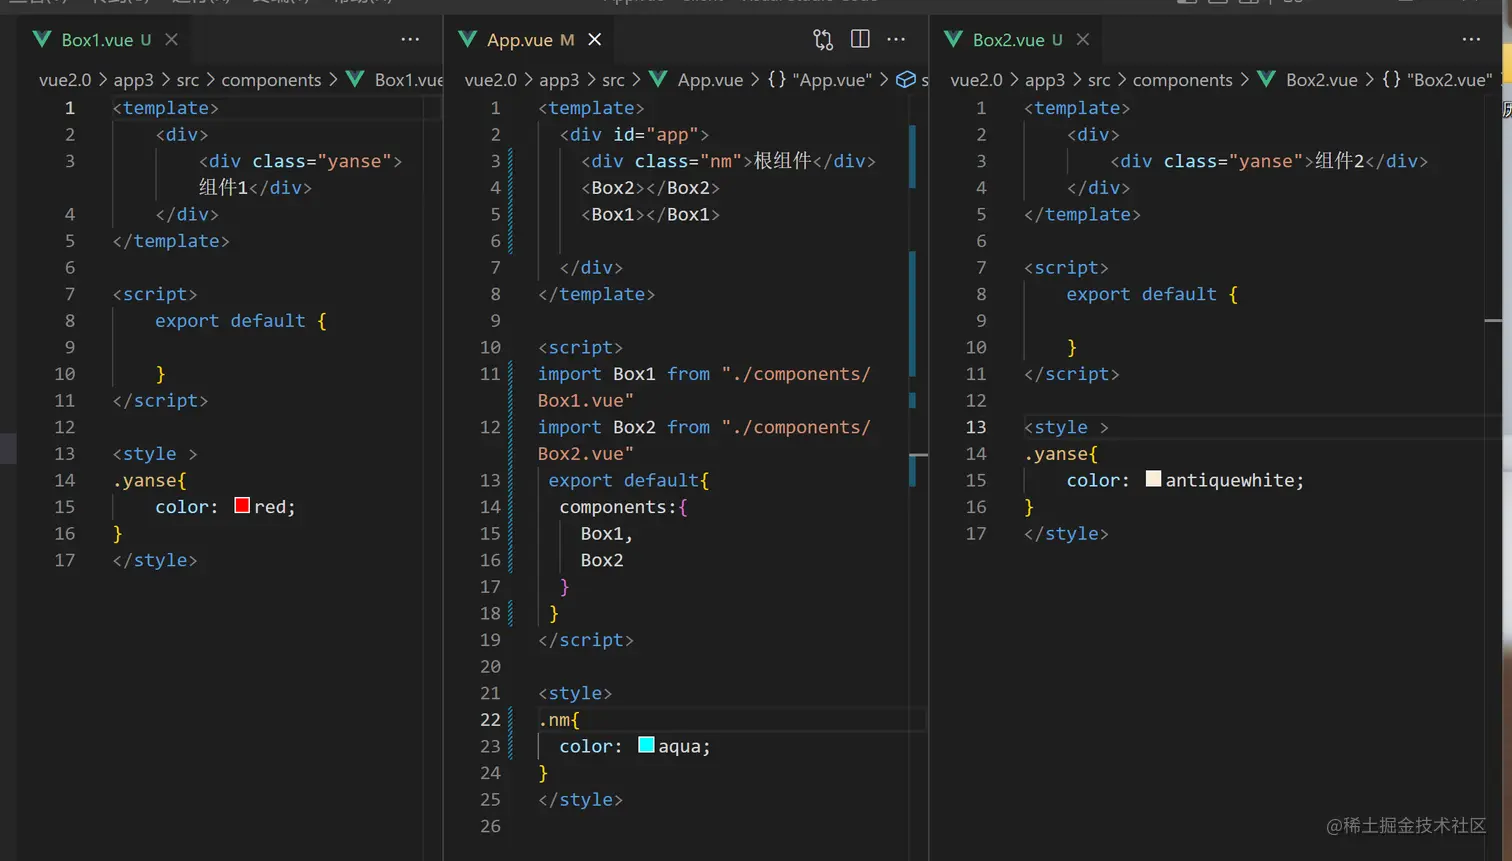
Task: Click '<Box2></Box2>' tag in App.vue
Action: 651,188
